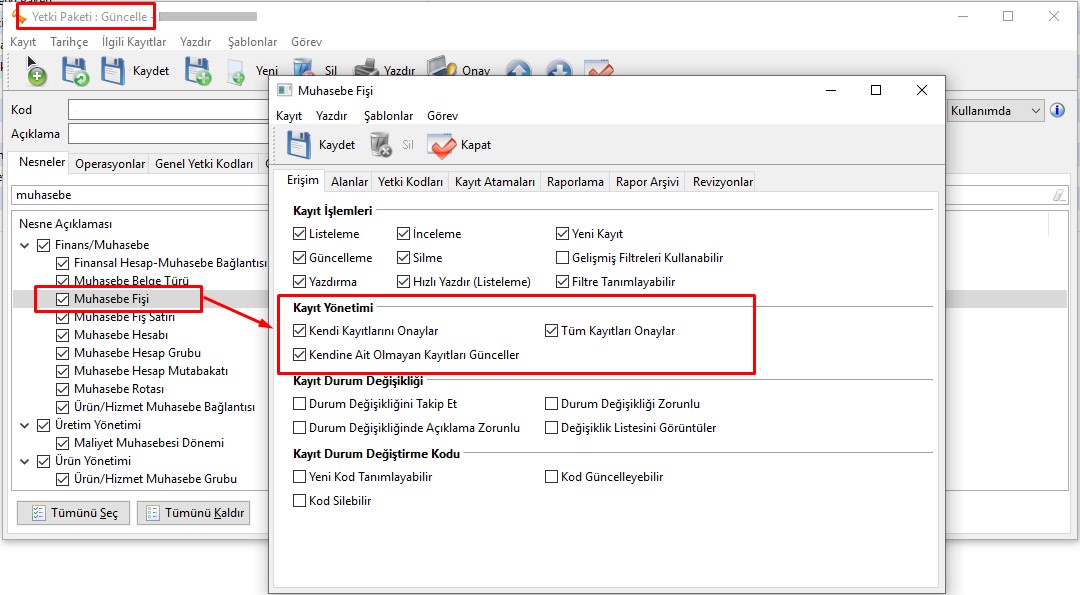1080x595 pixels.
Task: Click the blue info icon beside Kullanımda
Action: click(x=1057, y=111)
